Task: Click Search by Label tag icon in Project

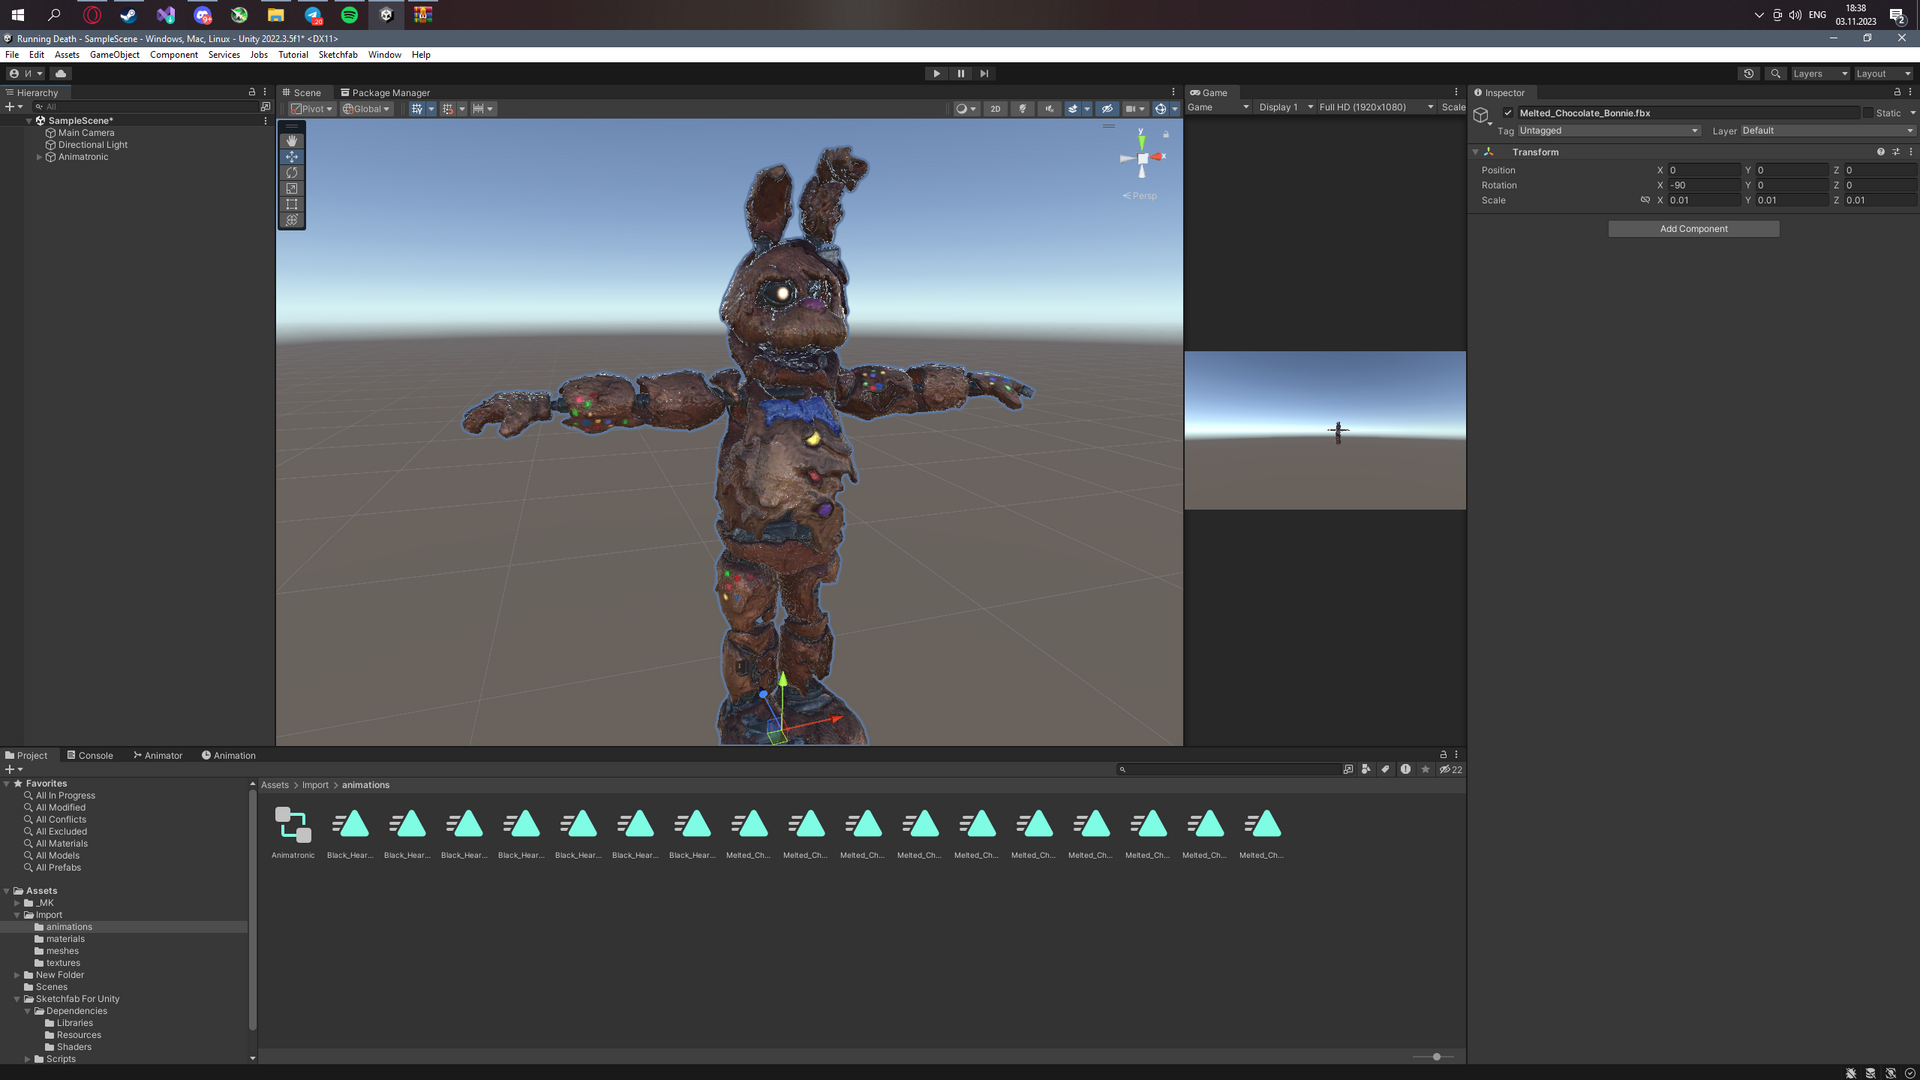Action: (1385, 770)
